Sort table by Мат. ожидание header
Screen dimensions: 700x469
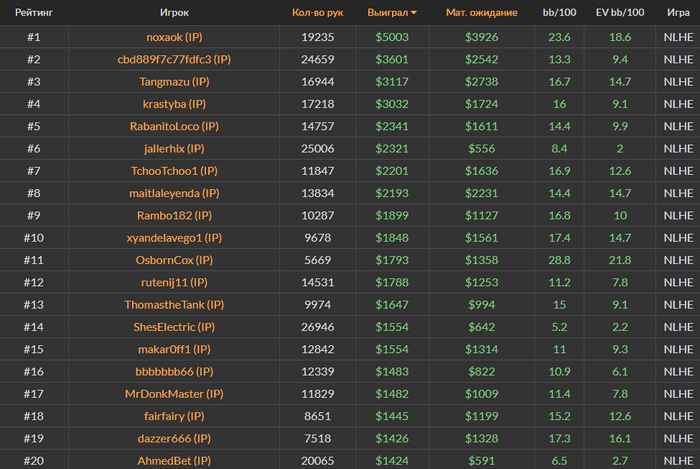click(x=481, y=12)
